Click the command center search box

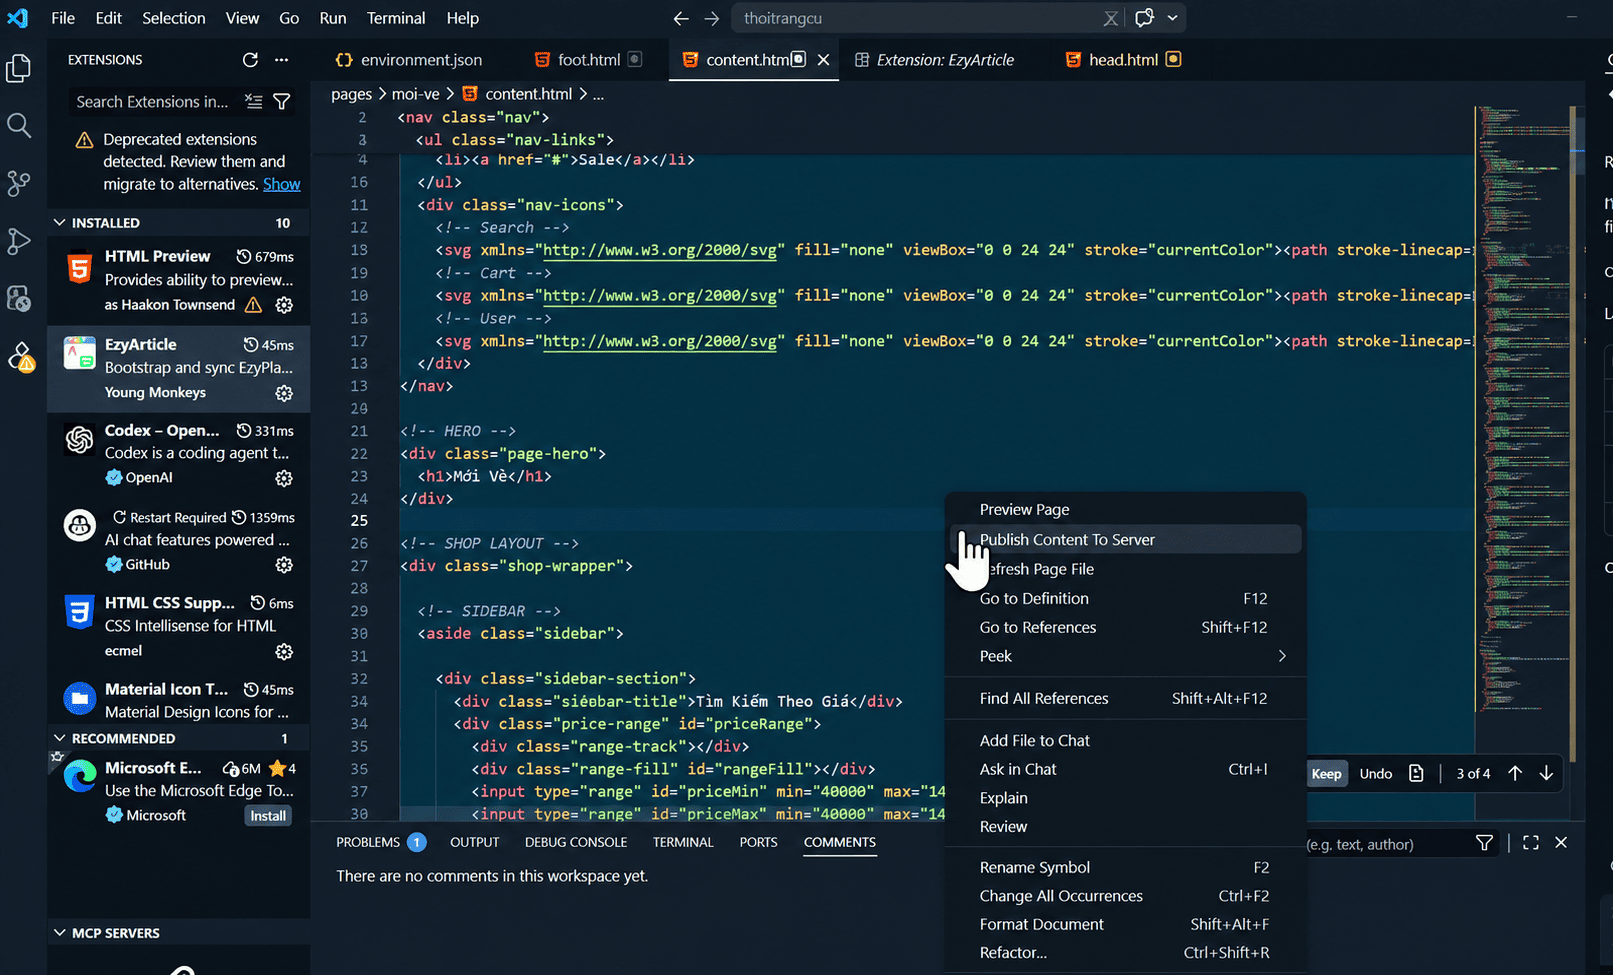pyautogui.click(x=929, y=18)
